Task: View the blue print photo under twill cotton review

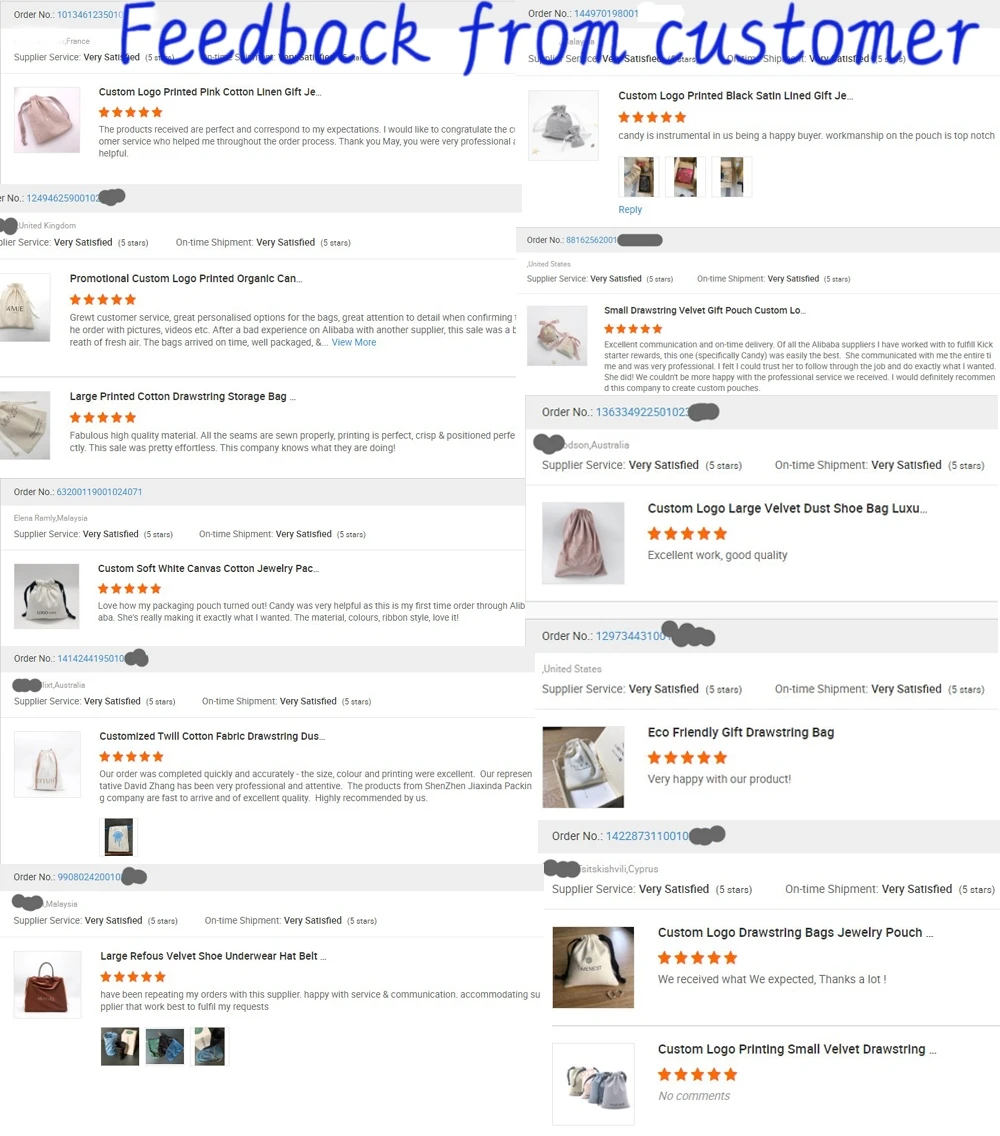Action: 119,837
